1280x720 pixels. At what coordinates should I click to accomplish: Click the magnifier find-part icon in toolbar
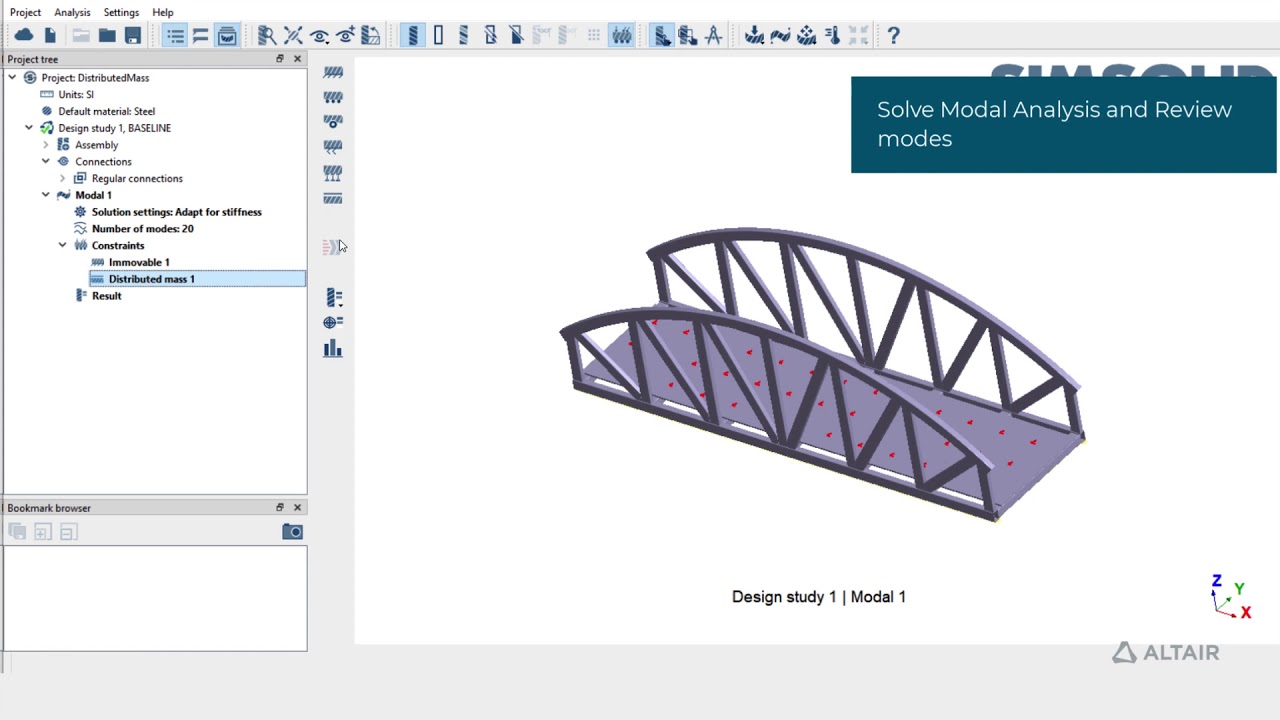[267, 36]
